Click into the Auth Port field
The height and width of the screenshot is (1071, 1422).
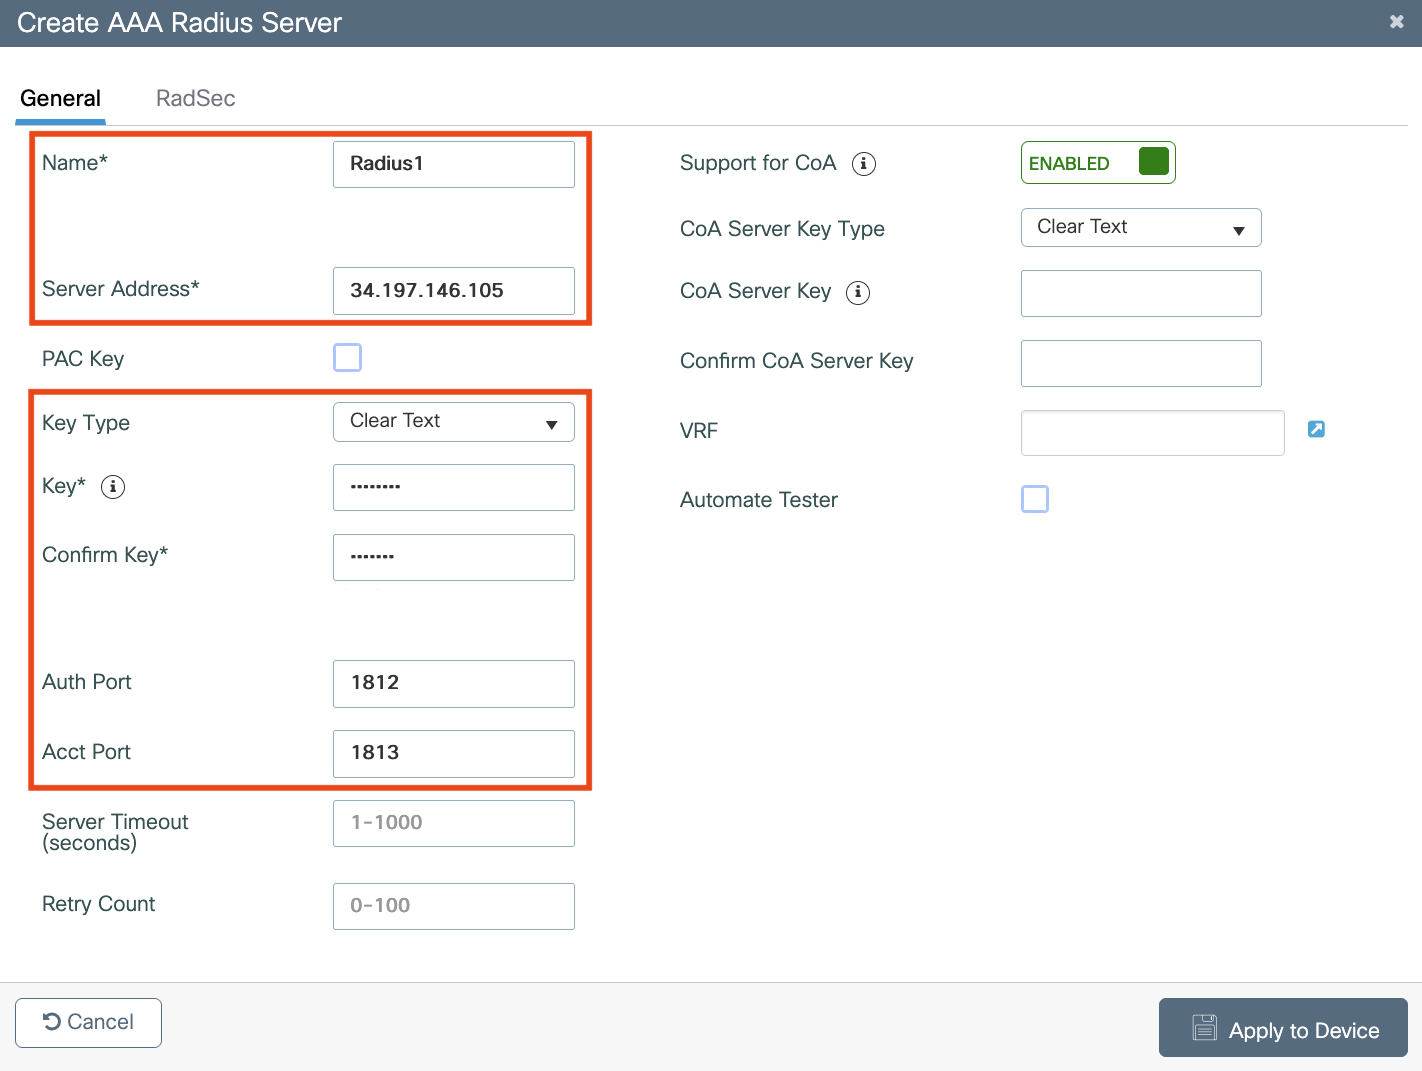pos(453,683)
